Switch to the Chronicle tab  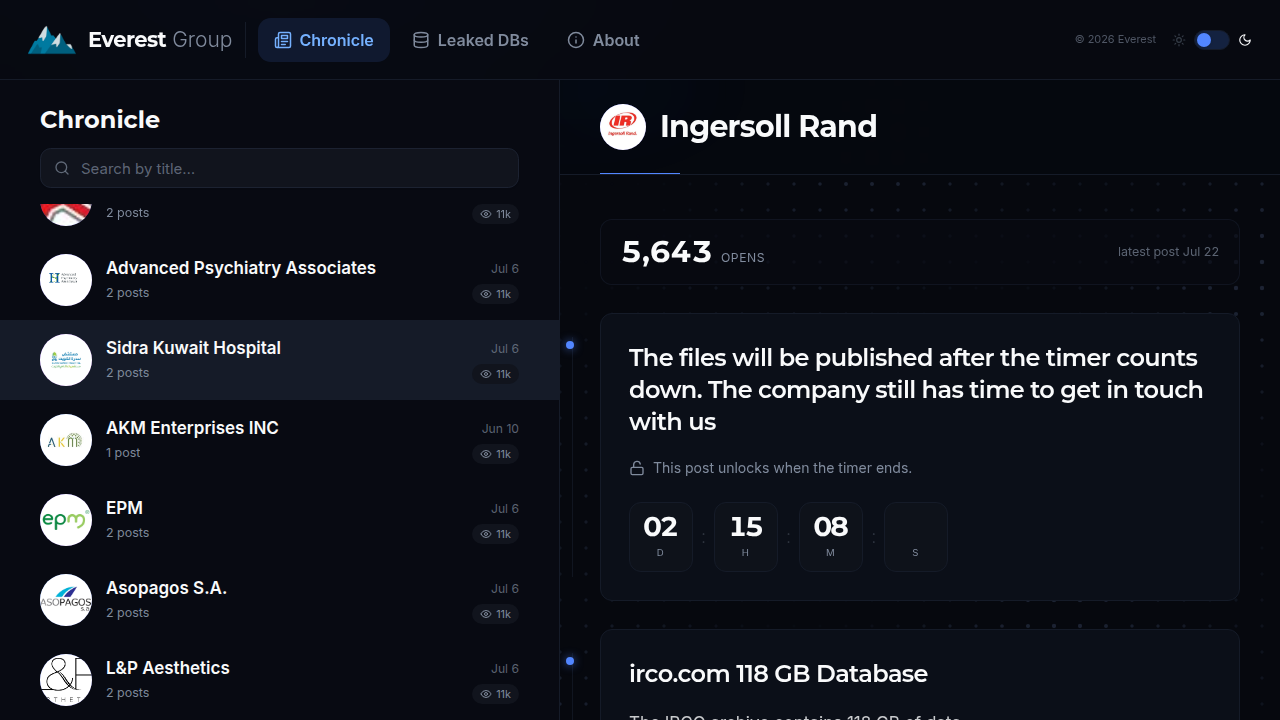324,40
